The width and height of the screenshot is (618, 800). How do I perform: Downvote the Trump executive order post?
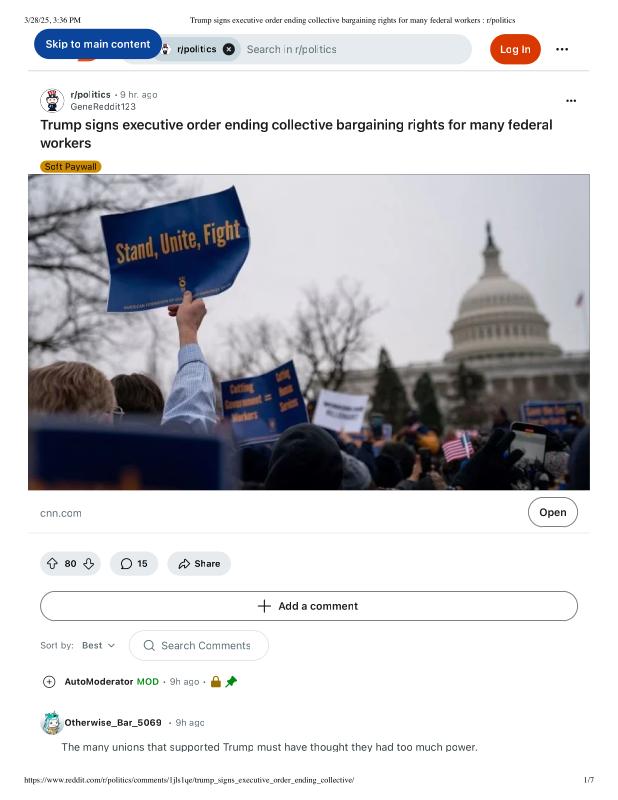tap(88, 564)
